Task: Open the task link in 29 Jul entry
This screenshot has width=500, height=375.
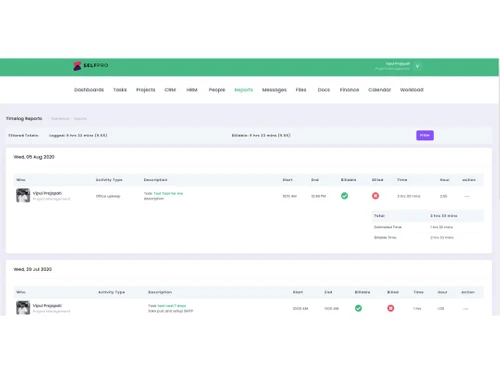Action: point(172,306)
